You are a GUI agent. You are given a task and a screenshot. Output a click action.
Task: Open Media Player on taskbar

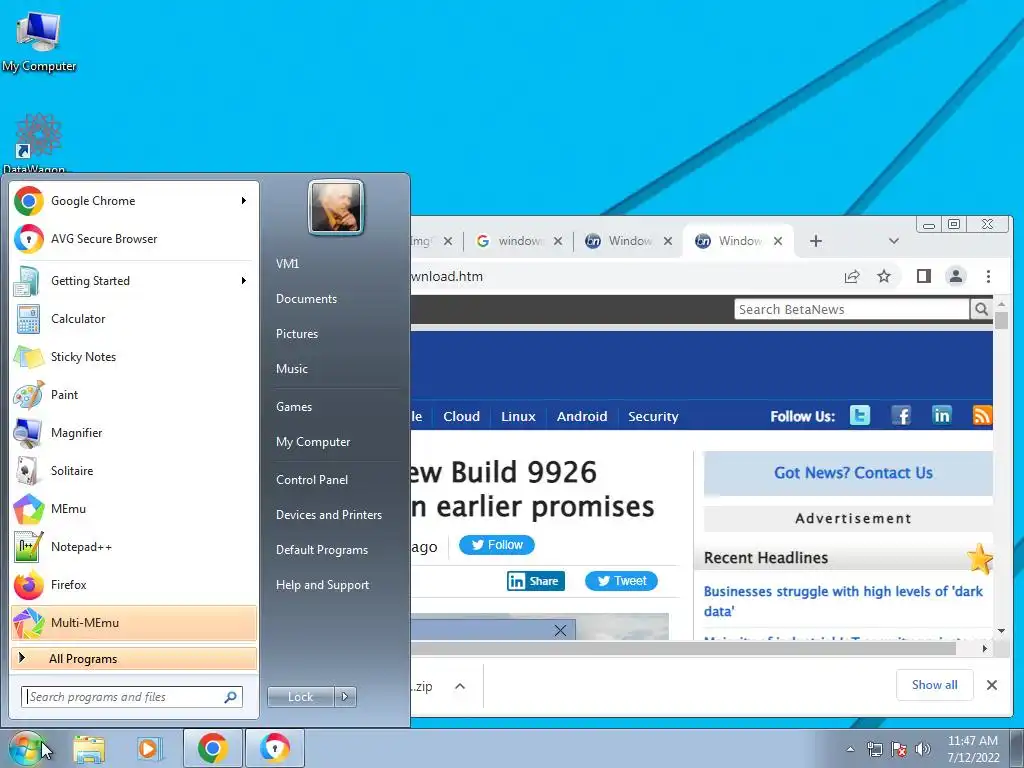click(x=150, y=748)
